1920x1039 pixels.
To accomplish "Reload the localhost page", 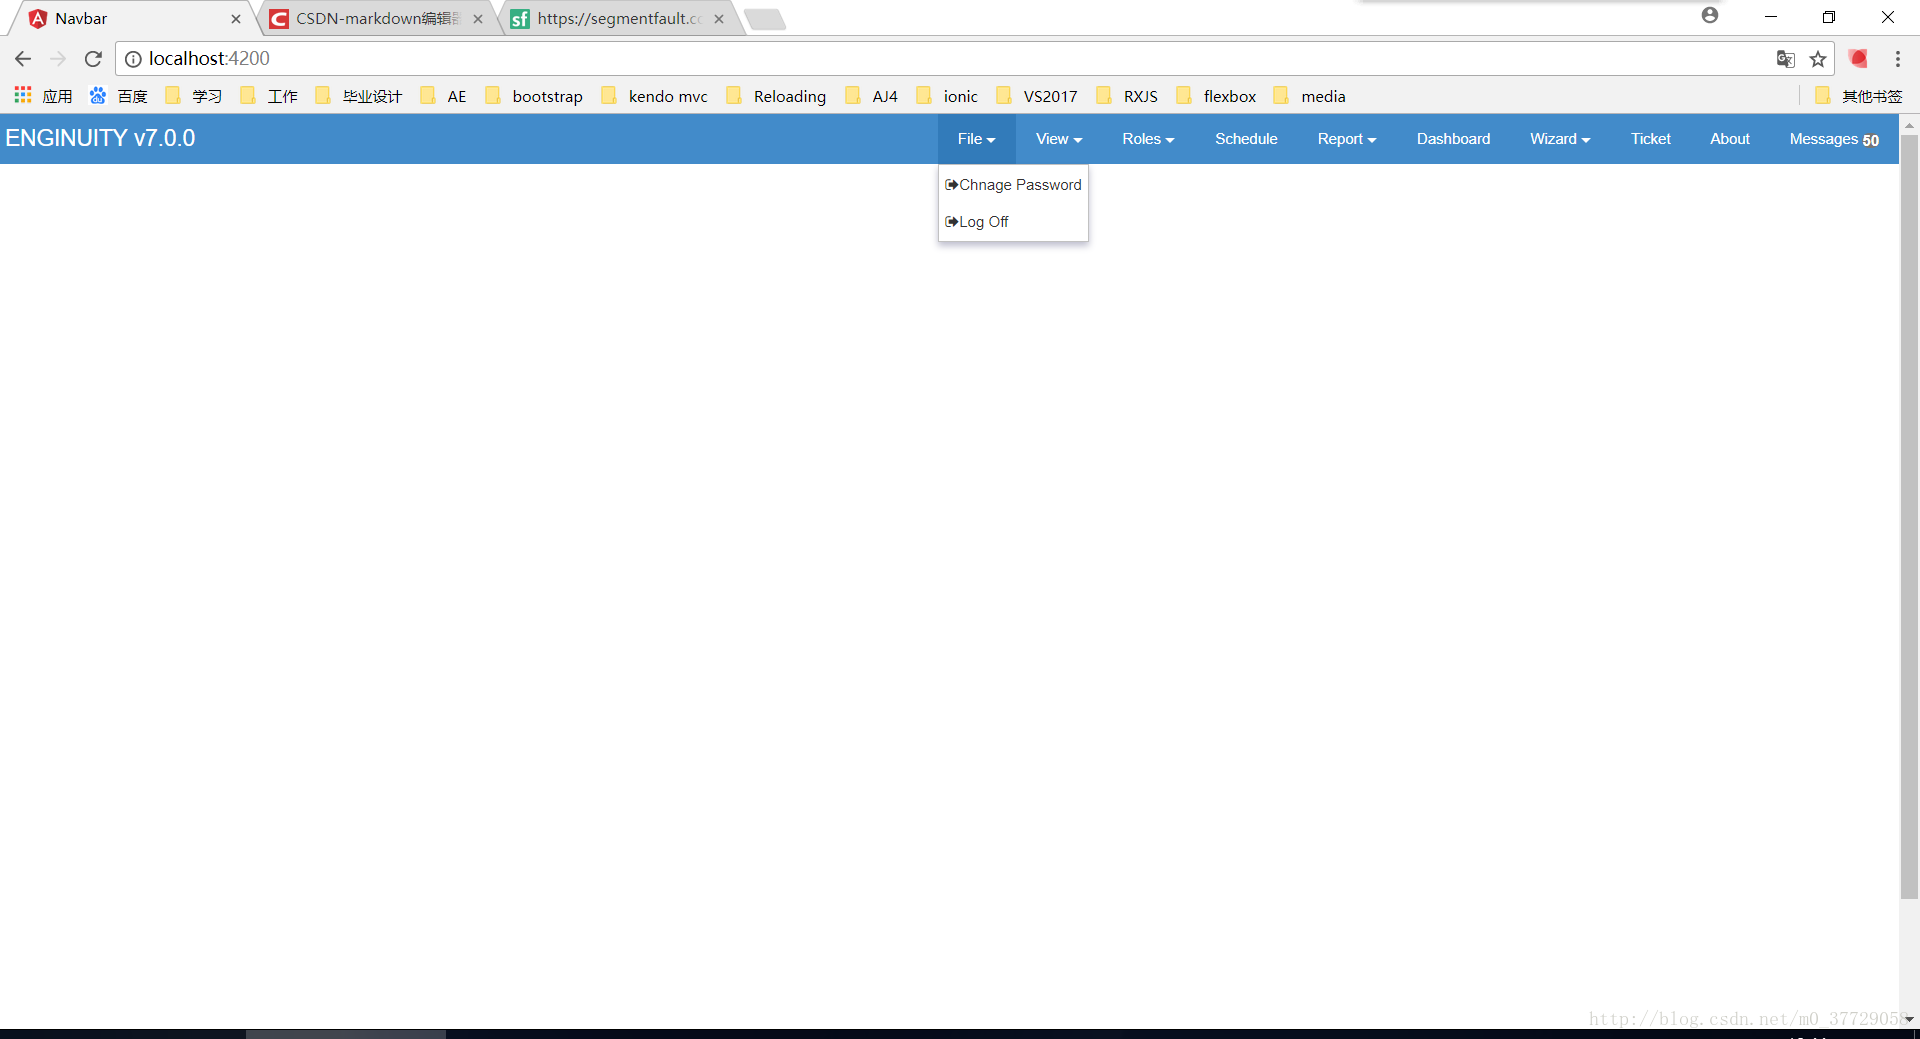I will coord(93,59).
